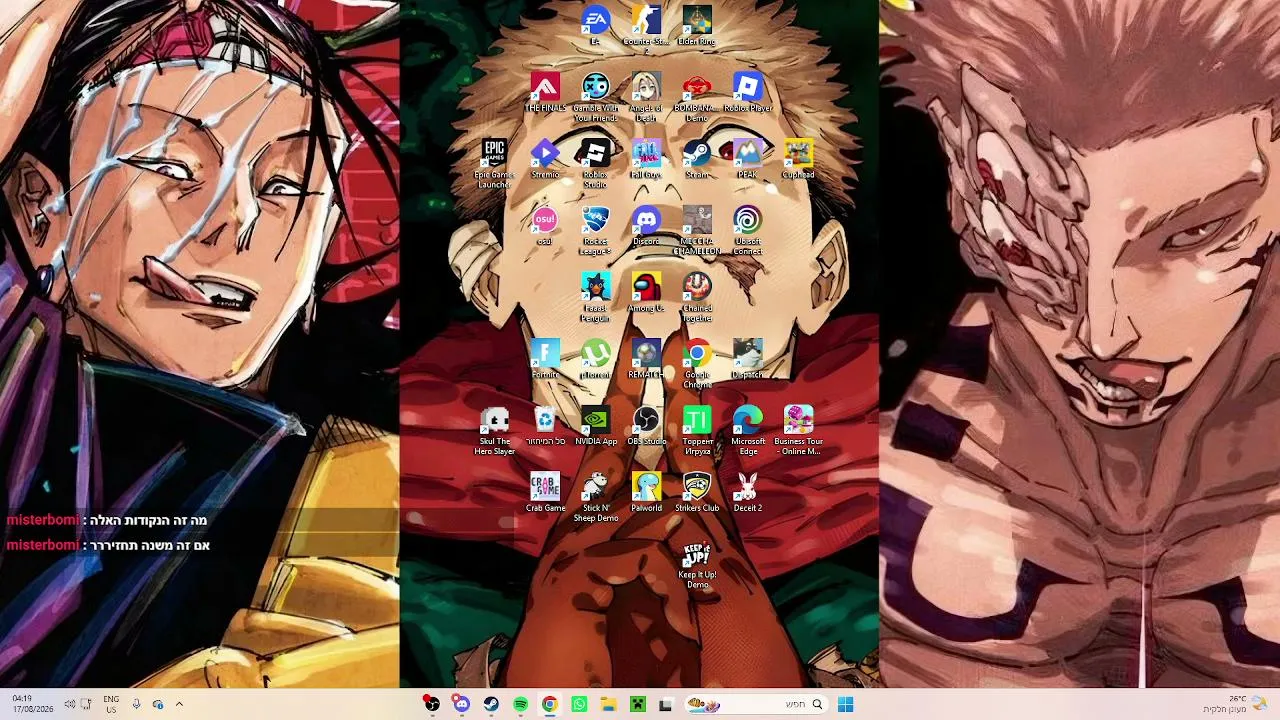The height and width of the screenshot is (720, 1280).
Task: Open the Business Tour shortcut
Action: click(798, 431)
